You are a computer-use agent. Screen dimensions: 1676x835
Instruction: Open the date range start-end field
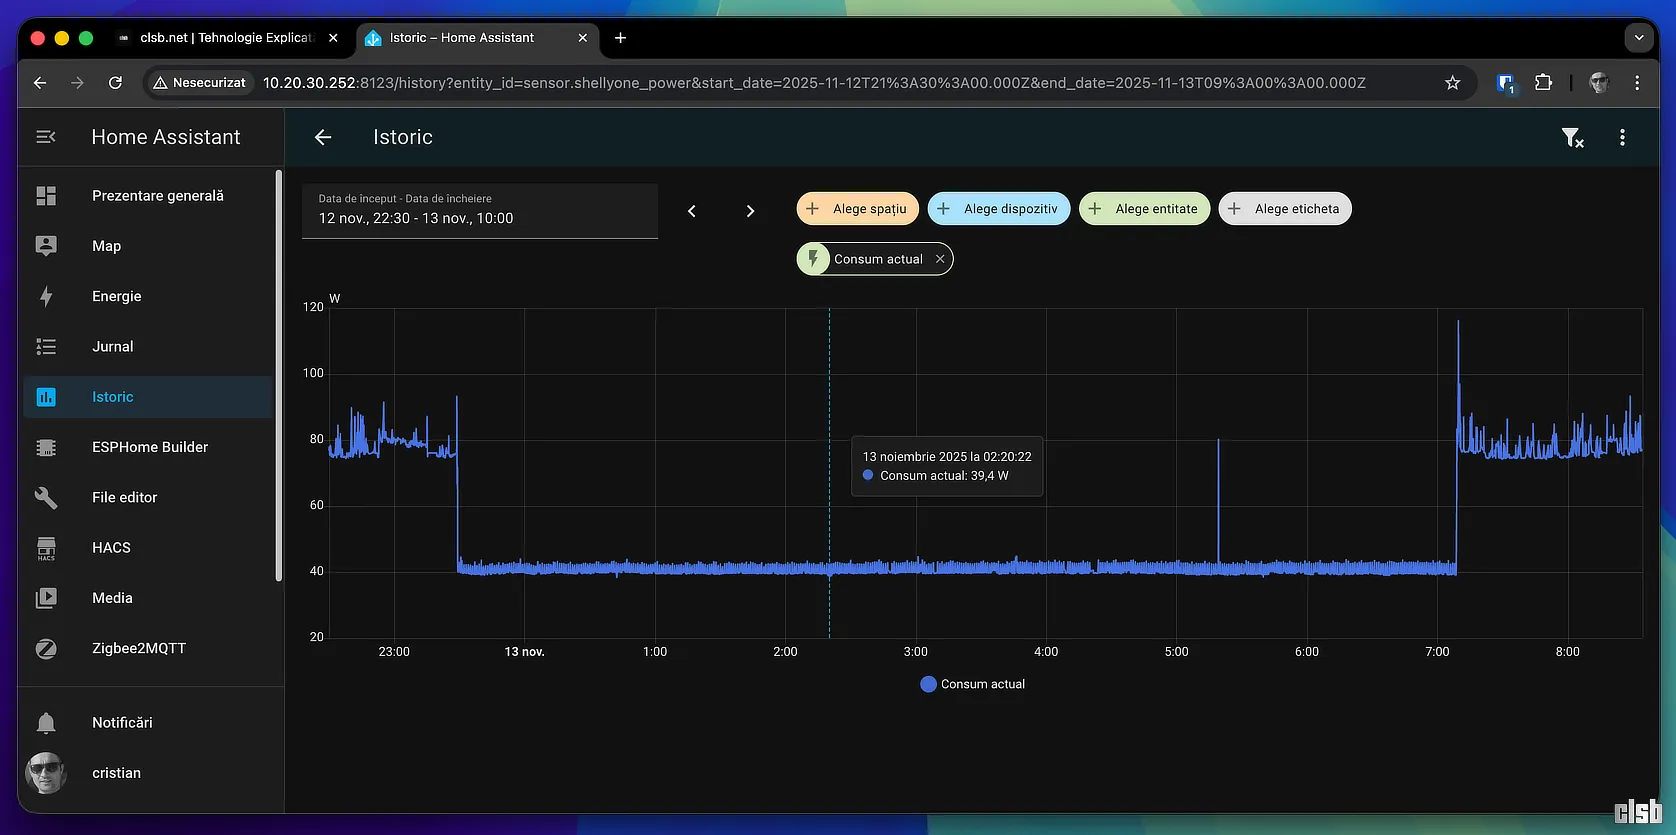pyautogui.click(x=479, y=210)
